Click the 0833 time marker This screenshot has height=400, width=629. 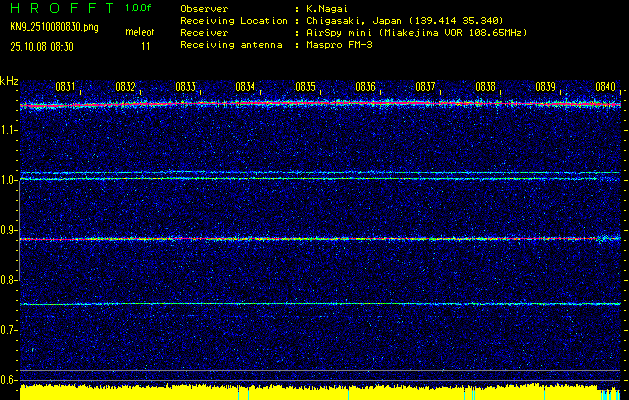click(185, 87)
